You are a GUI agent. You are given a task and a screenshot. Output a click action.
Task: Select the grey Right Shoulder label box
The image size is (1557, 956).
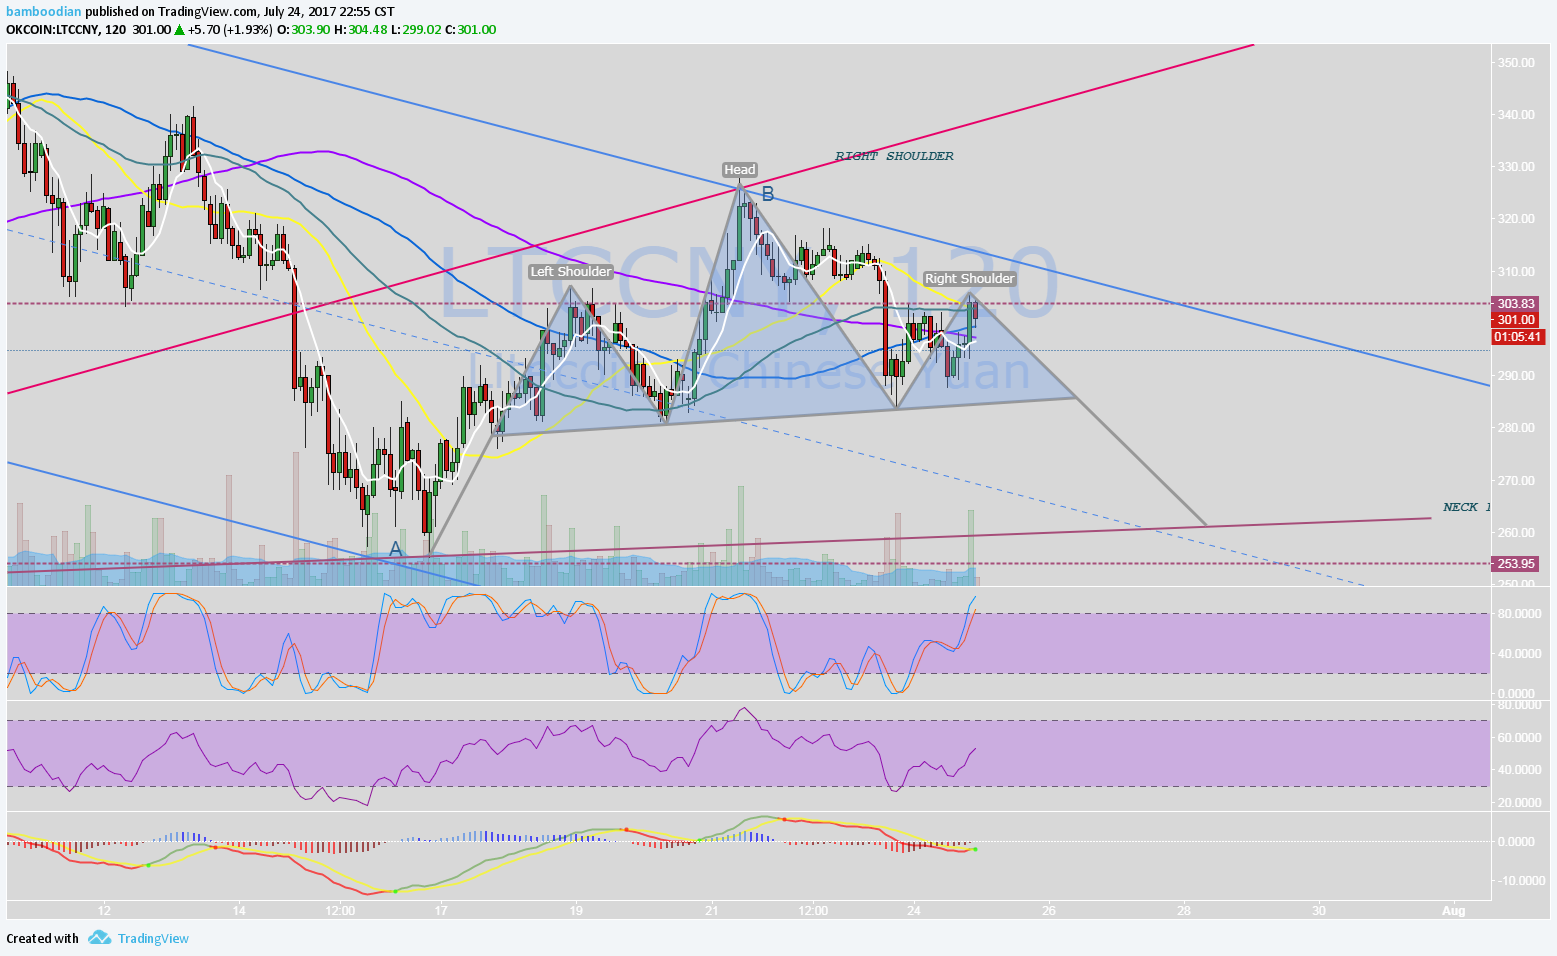click(970, 279)
